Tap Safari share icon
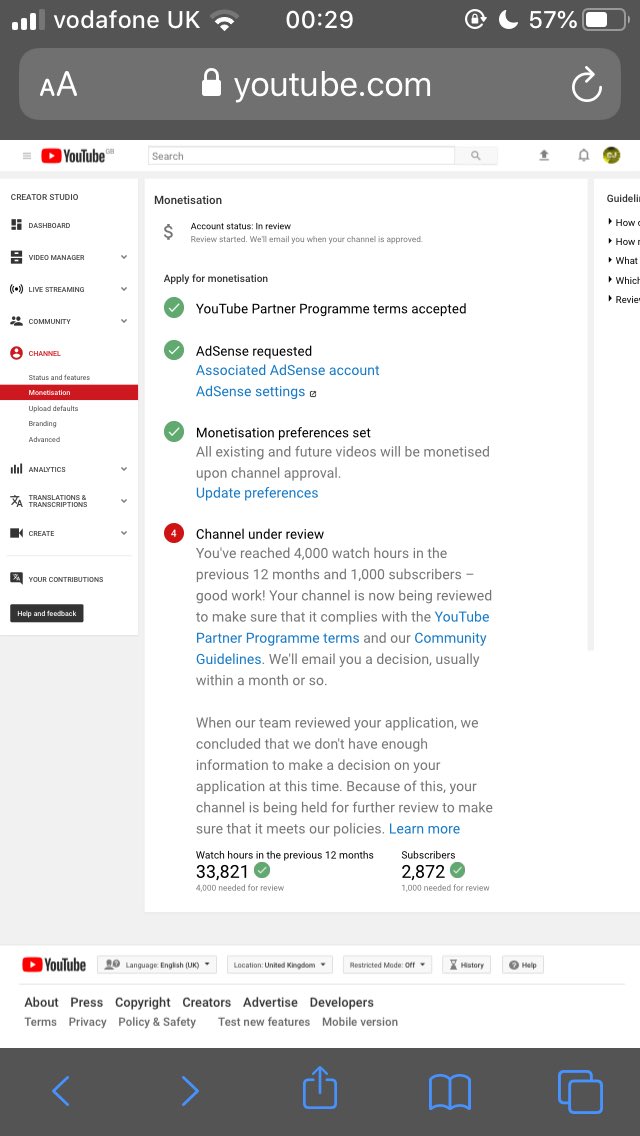Image resolution: width=640 pixels, height=1136 pixels. (320, 1089)
